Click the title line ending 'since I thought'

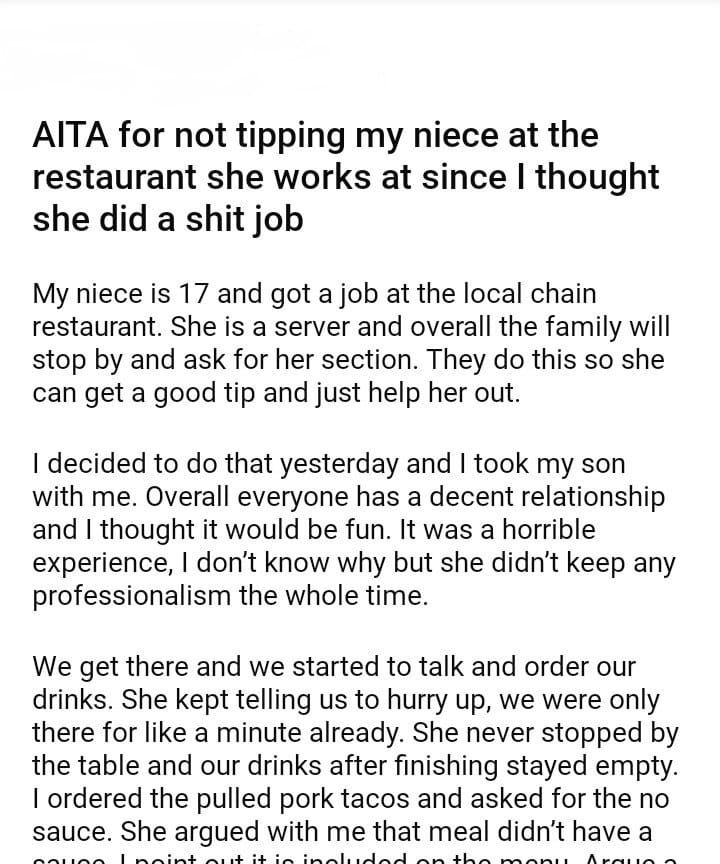click(346, 177)
